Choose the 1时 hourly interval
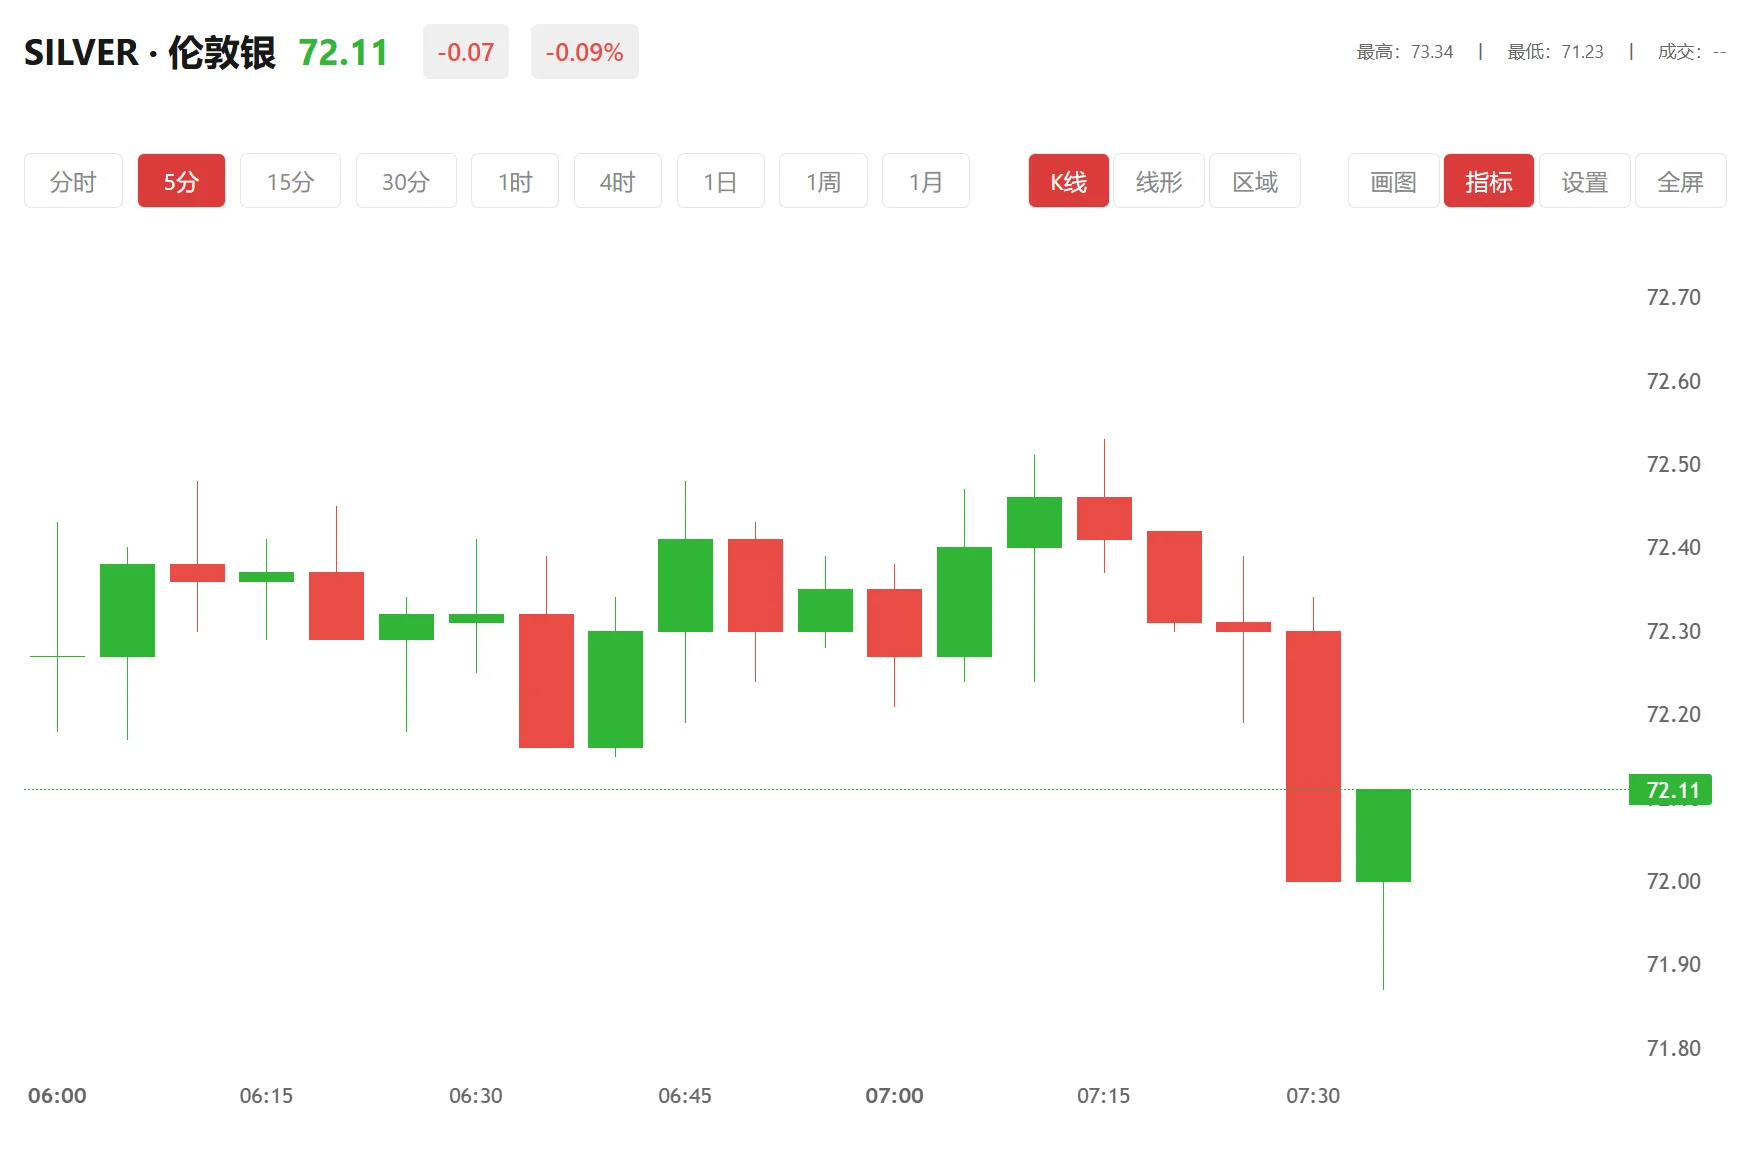This screenshot has width=1750, height=1166. [515, 181]
